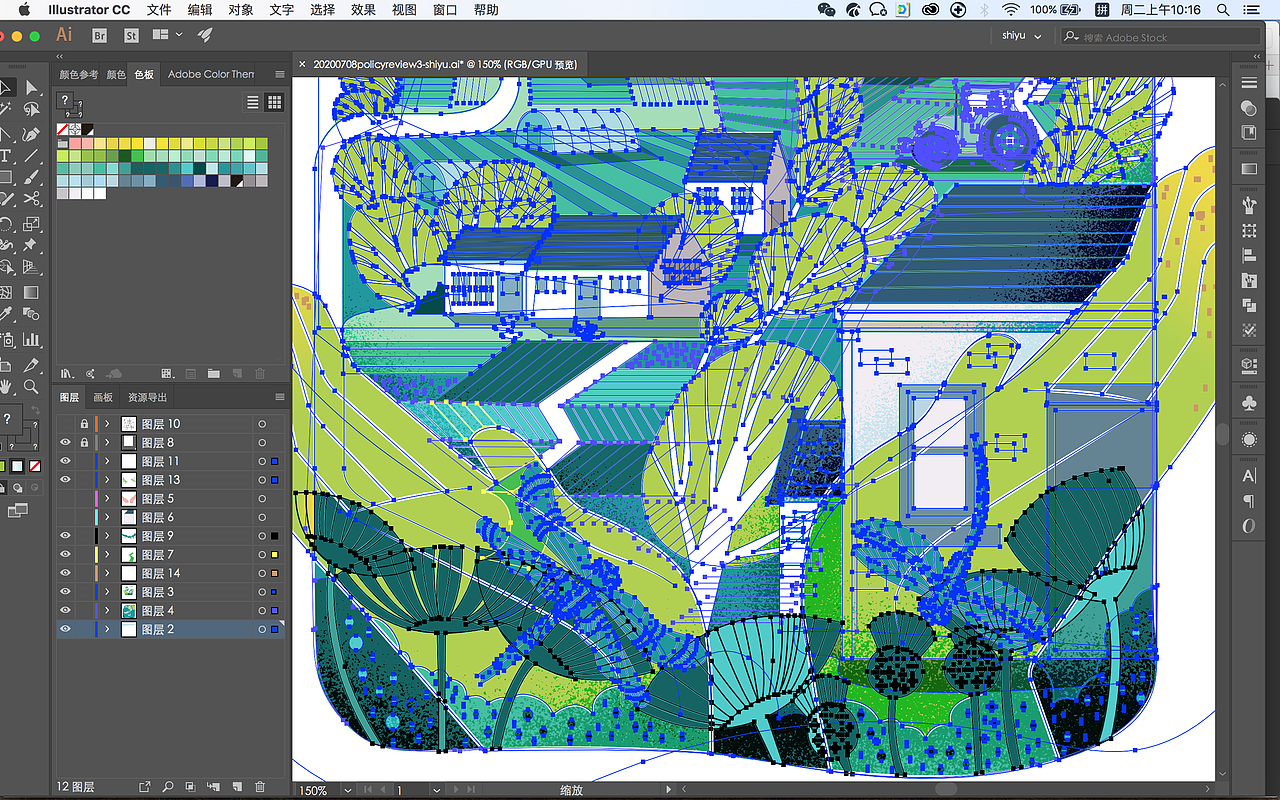Screen dimensions: 1280x800
Task: Select the Zoom magnifier tool
Action: coord(31,386)
